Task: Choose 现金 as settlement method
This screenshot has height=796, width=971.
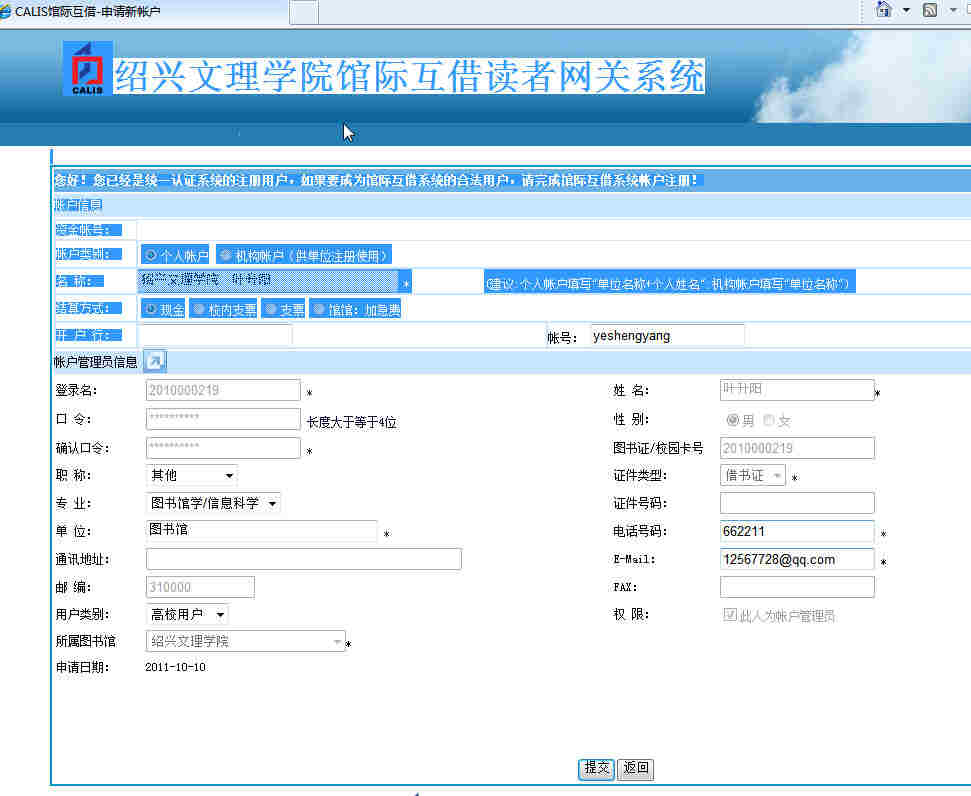Action: point(151,309)
